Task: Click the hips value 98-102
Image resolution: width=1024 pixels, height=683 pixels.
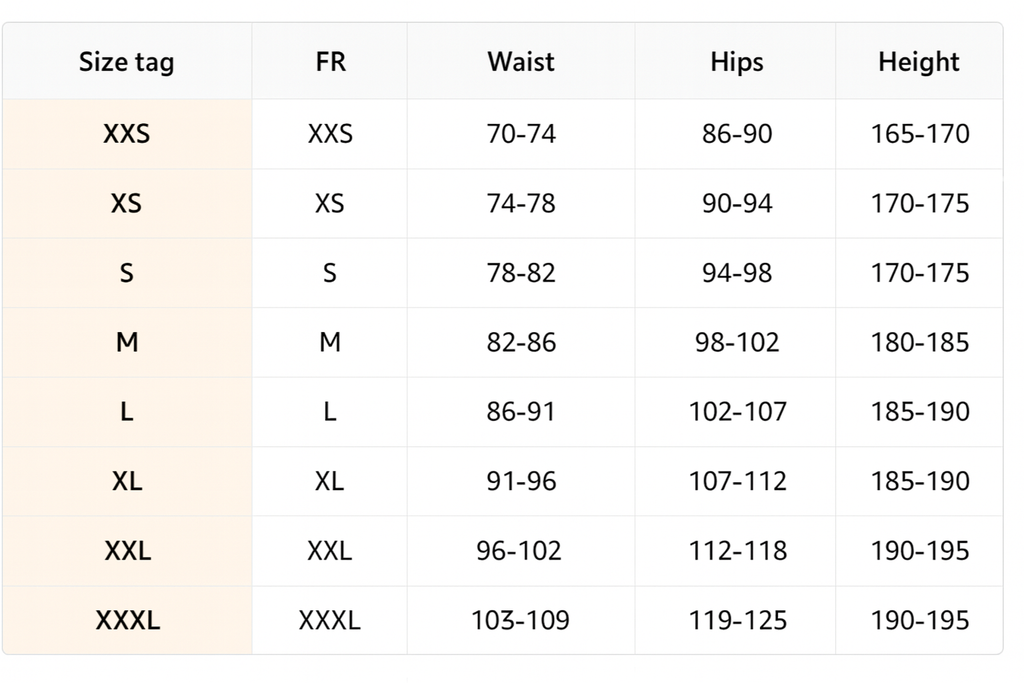Action: 737,343
